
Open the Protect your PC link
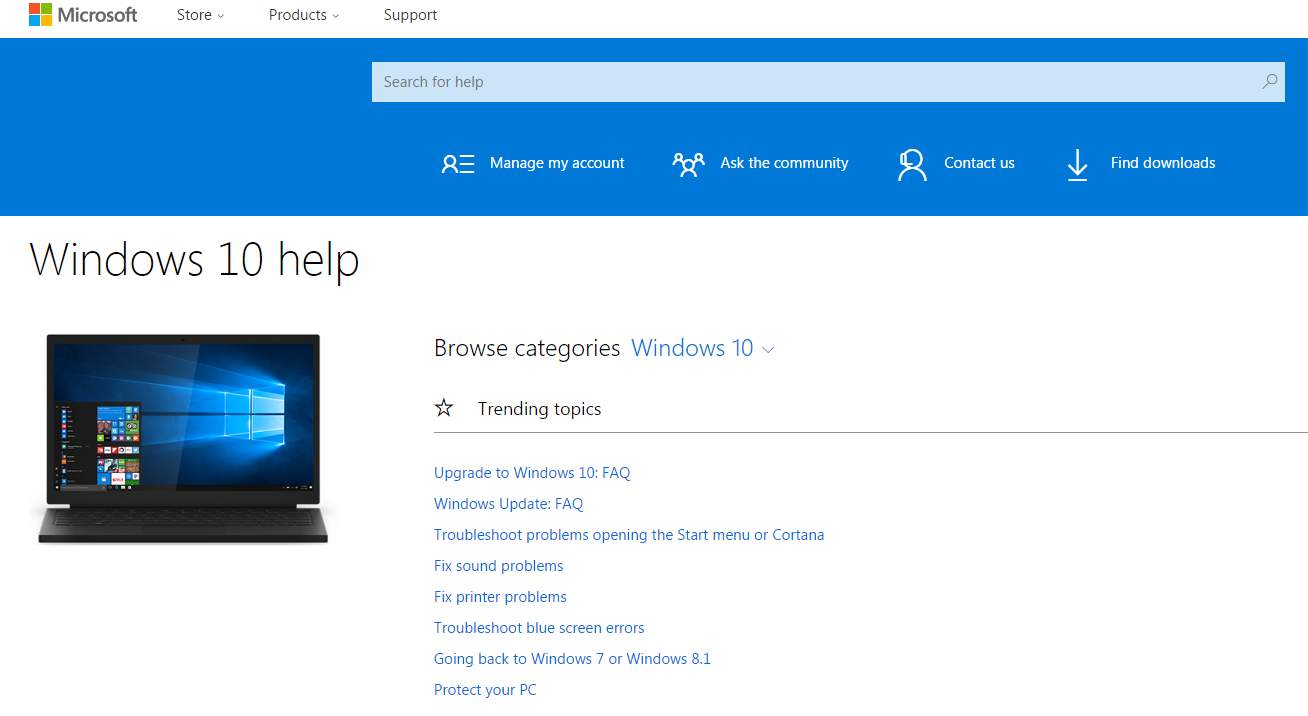point(485,689)
